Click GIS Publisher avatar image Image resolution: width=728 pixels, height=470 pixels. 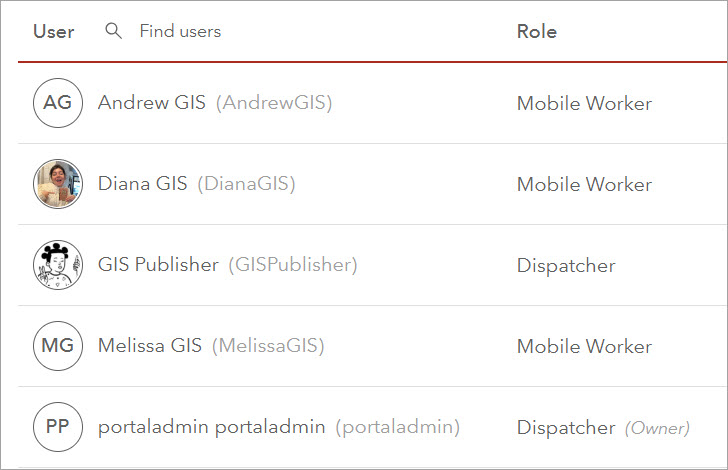58,265
